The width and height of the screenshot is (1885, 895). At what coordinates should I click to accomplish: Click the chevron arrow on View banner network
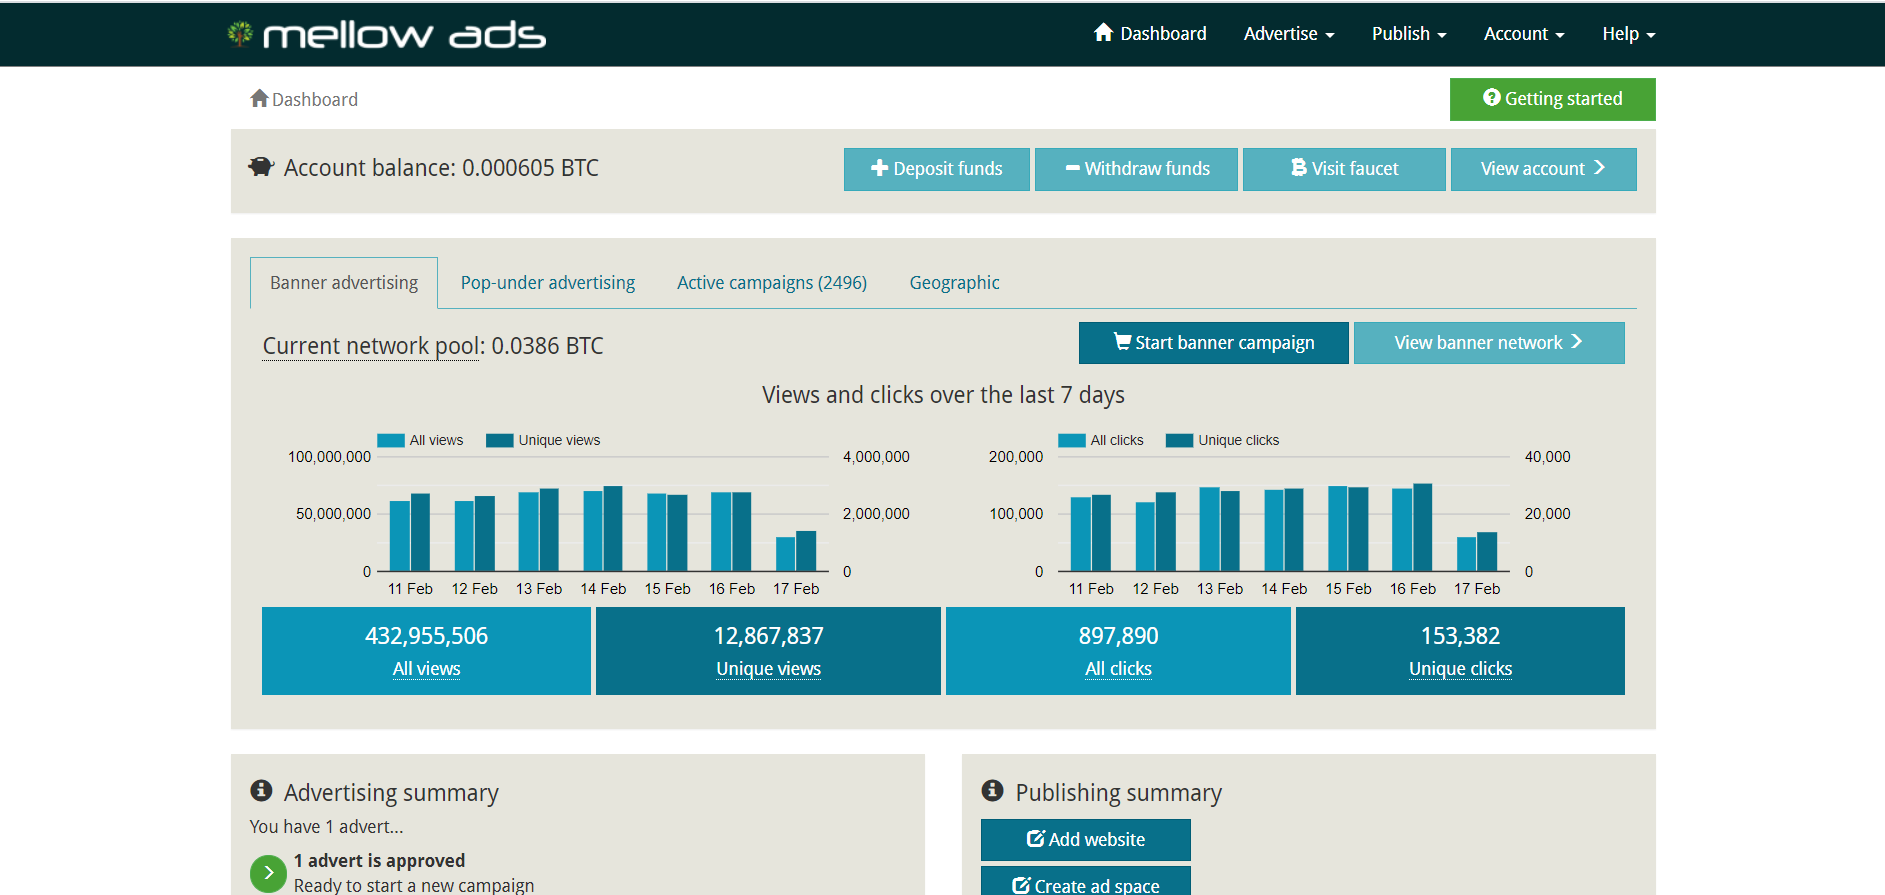[1577, 341]
